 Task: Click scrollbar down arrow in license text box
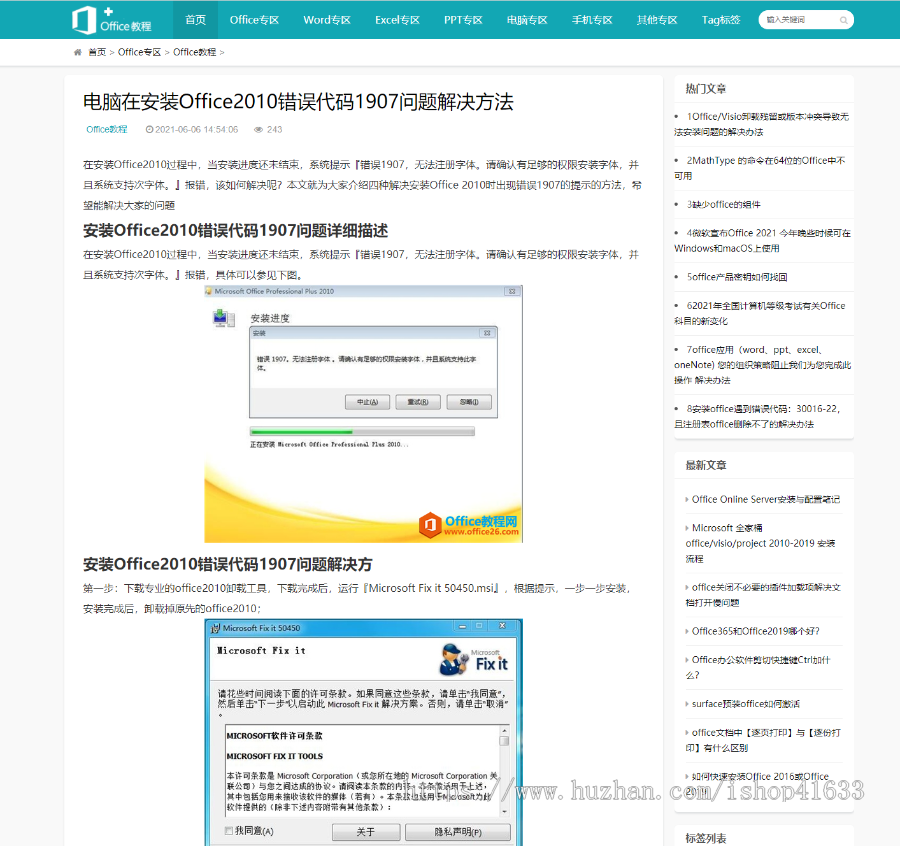point(504,811)
